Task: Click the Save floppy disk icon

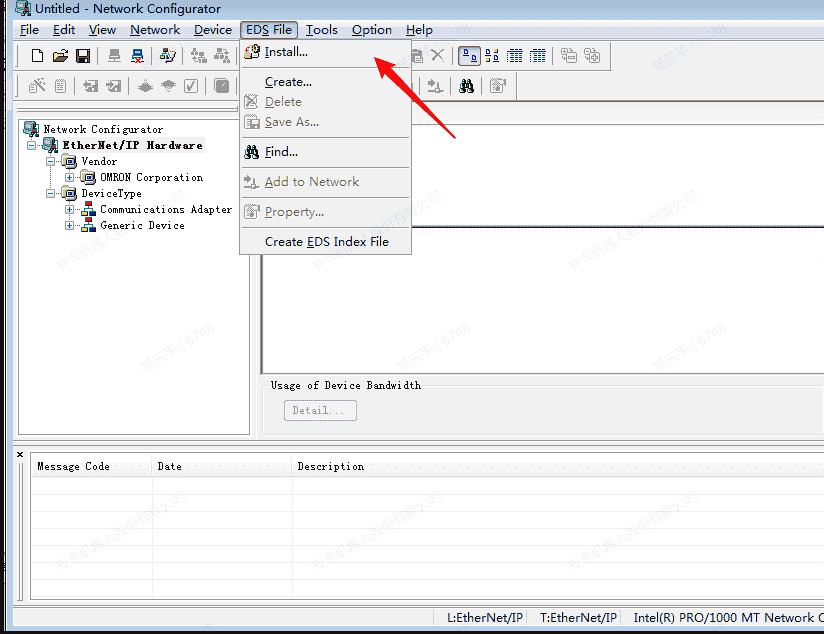Action: click(x=83, y=56)
